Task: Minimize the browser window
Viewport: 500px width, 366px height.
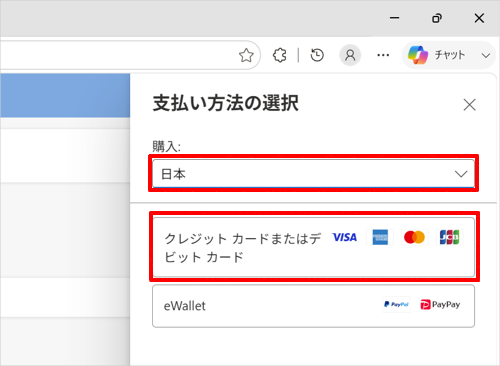Action: tap(395, 18)
